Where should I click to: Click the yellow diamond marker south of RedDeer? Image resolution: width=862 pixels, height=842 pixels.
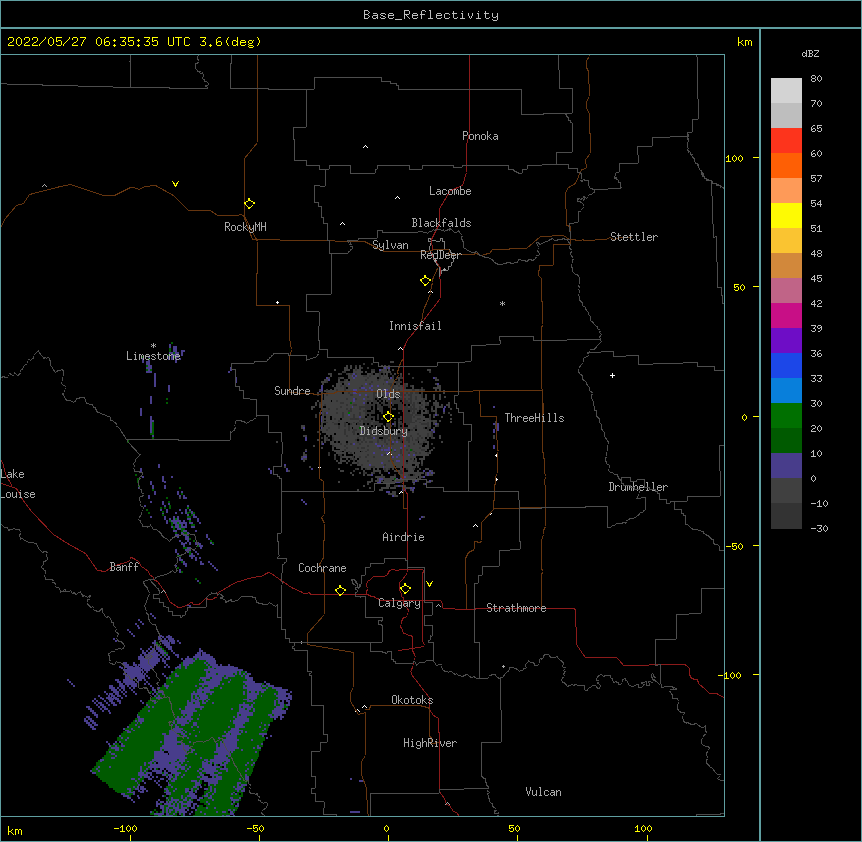click(425, 280)
